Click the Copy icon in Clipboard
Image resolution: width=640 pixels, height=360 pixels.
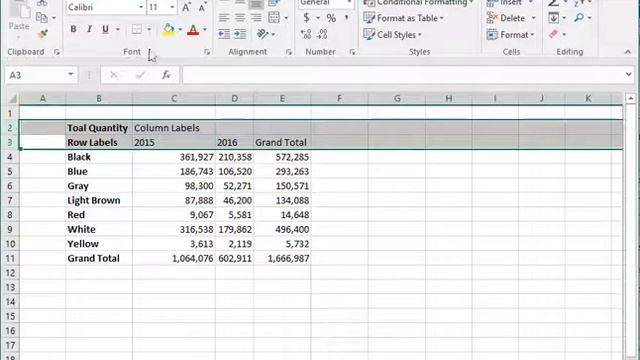42,18
